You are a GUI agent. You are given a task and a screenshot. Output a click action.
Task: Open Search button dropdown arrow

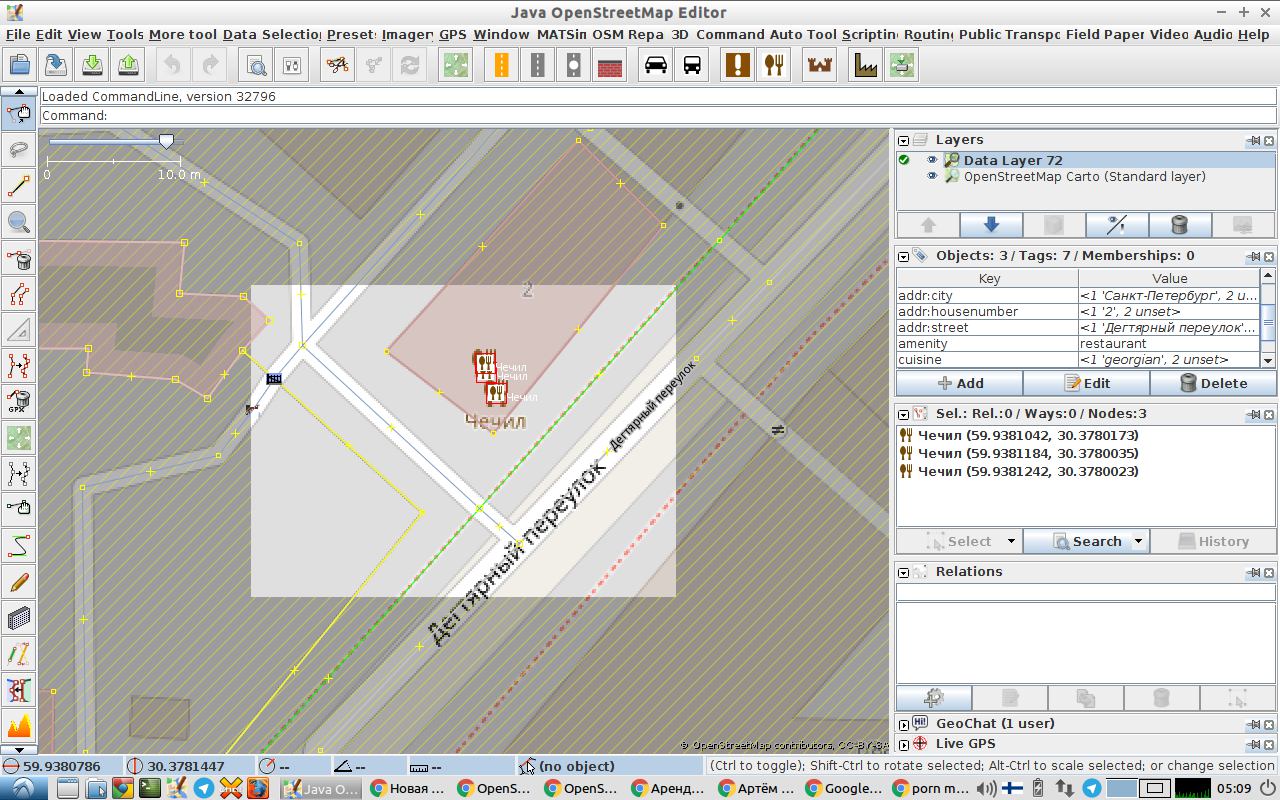(x=1138, y=541)
